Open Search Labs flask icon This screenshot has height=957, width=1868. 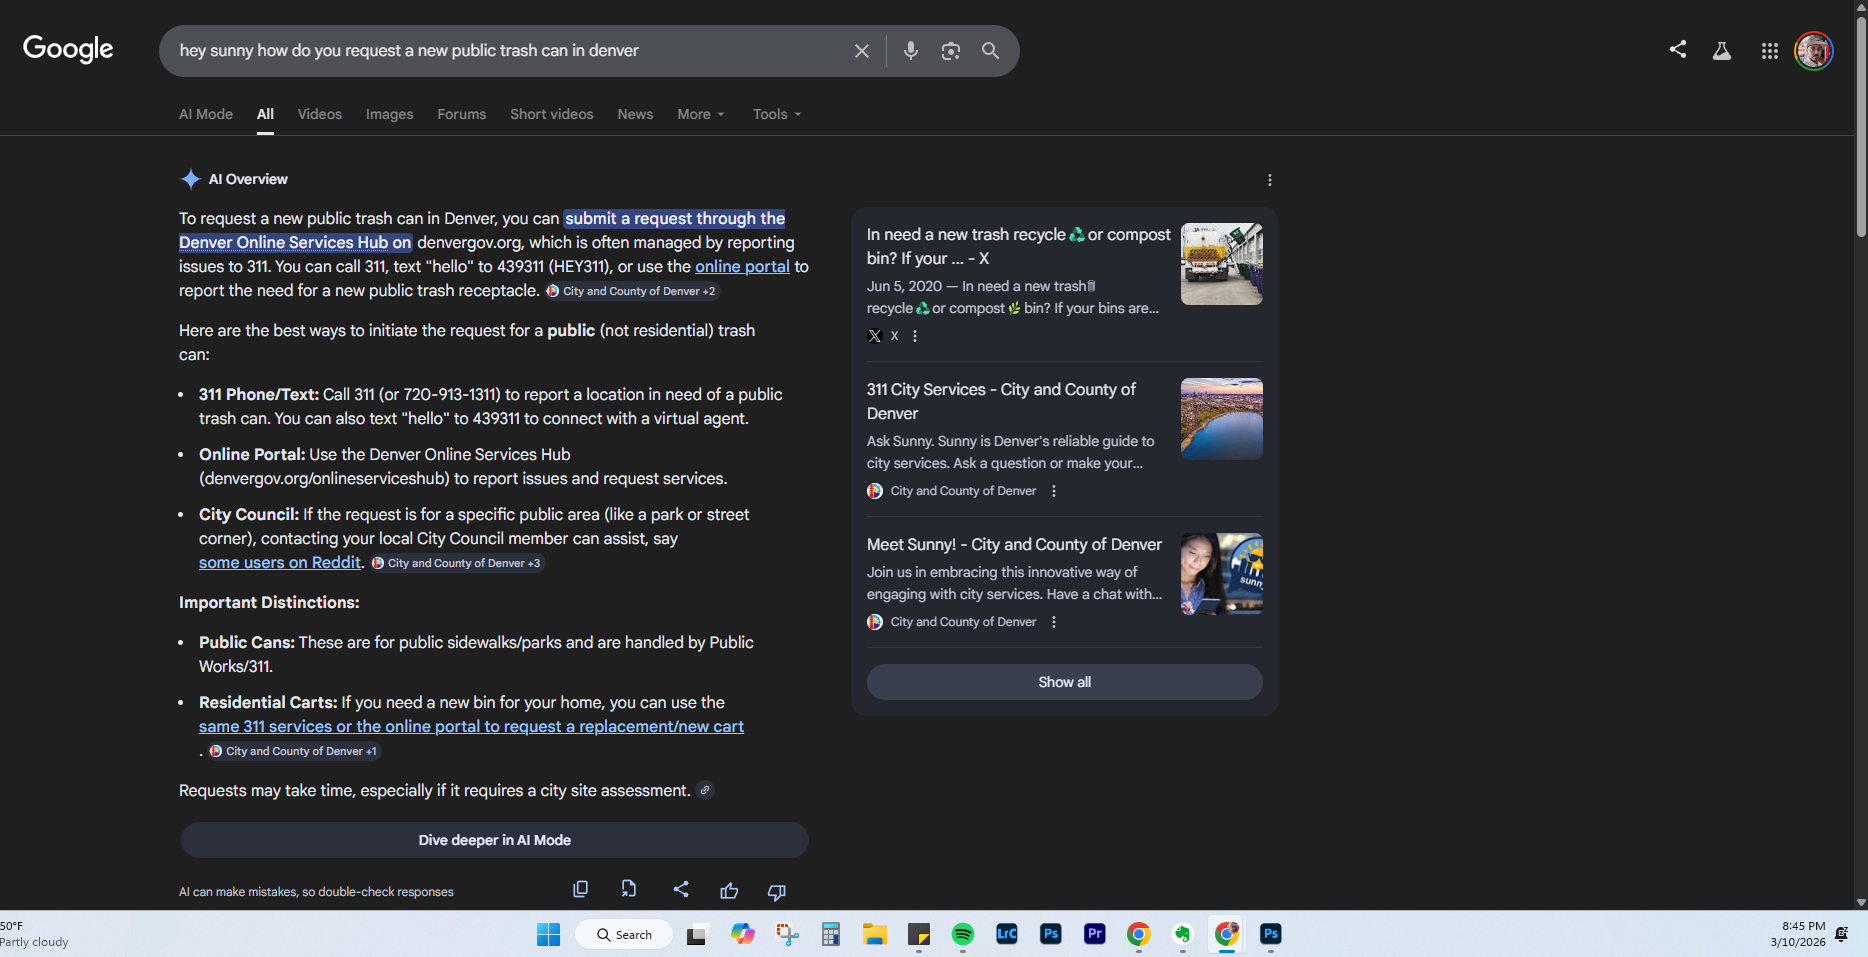point(1721,50)
